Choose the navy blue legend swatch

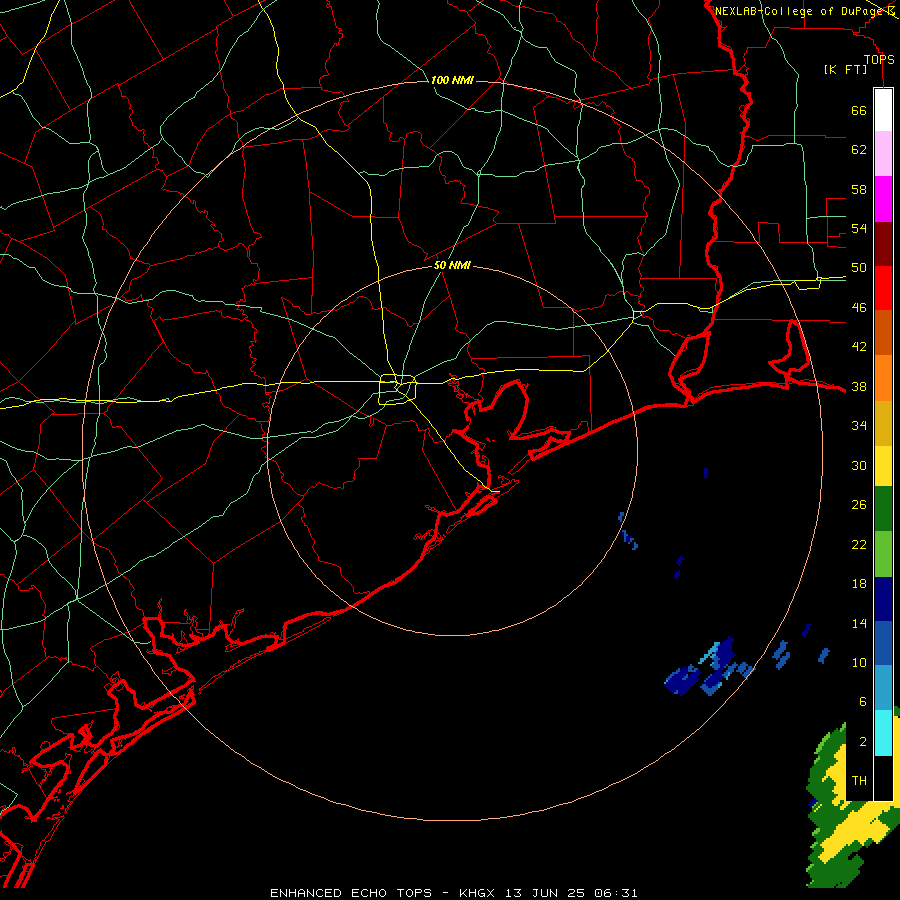pos(883,599)
